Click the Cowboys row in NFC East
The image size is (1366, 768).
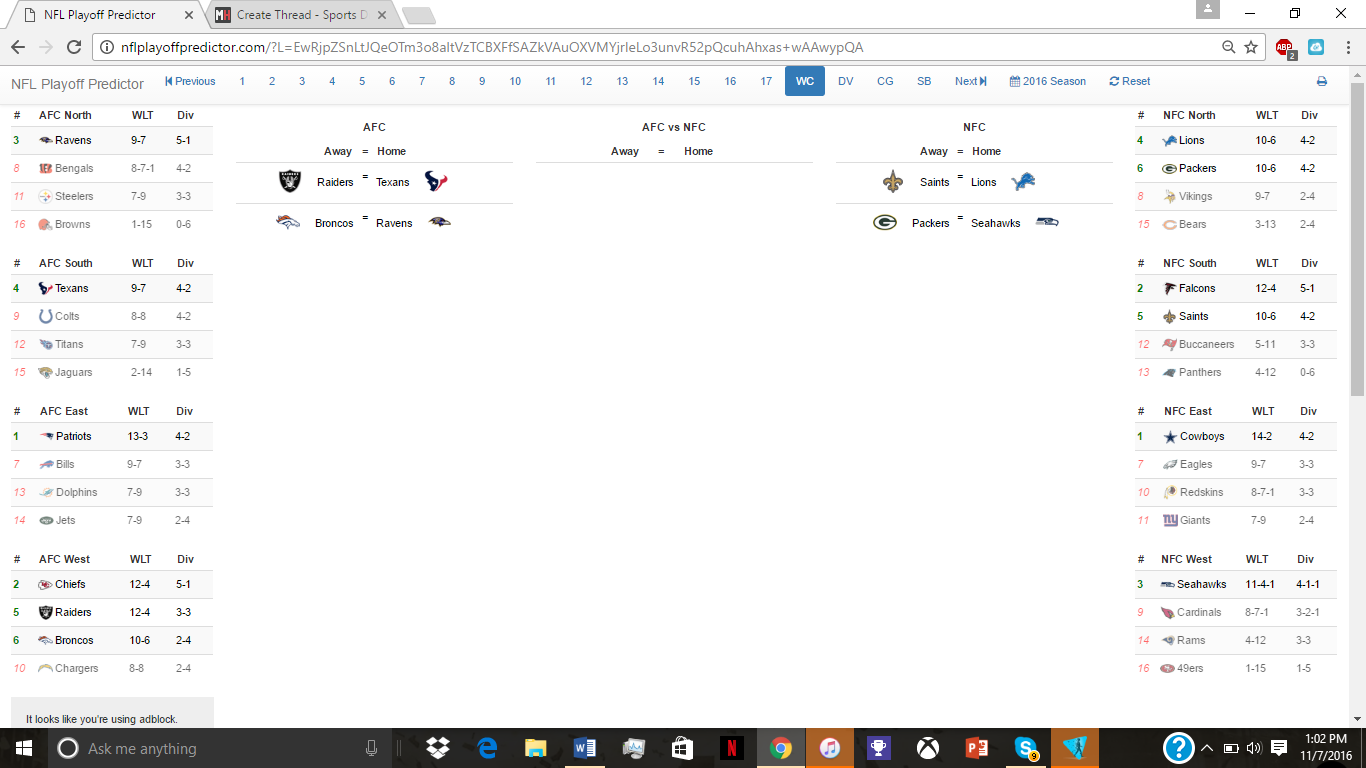tap(1236, 436)
